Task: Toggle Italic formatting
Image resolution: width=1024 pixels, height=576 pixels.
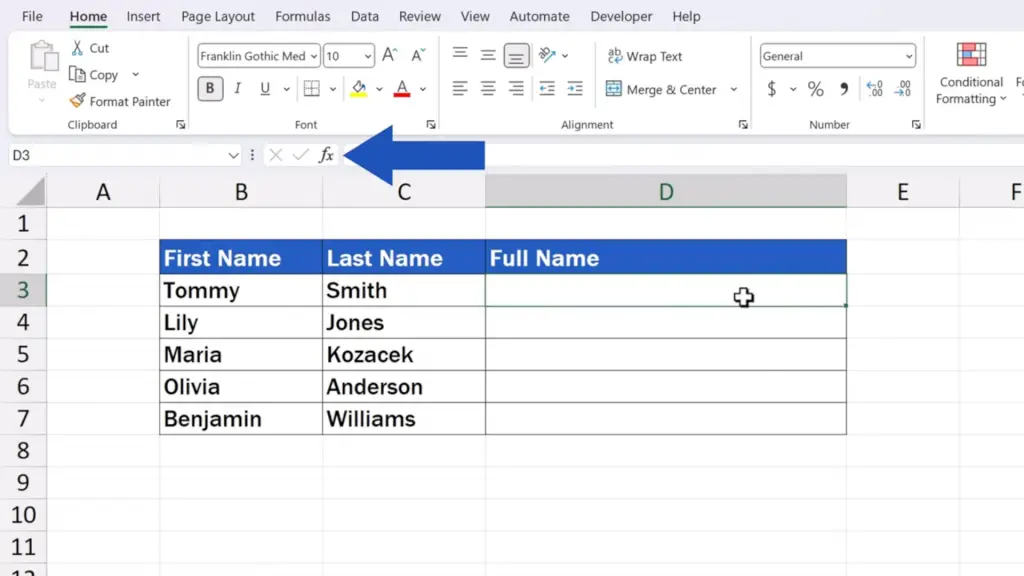Action: click(238, 88)
